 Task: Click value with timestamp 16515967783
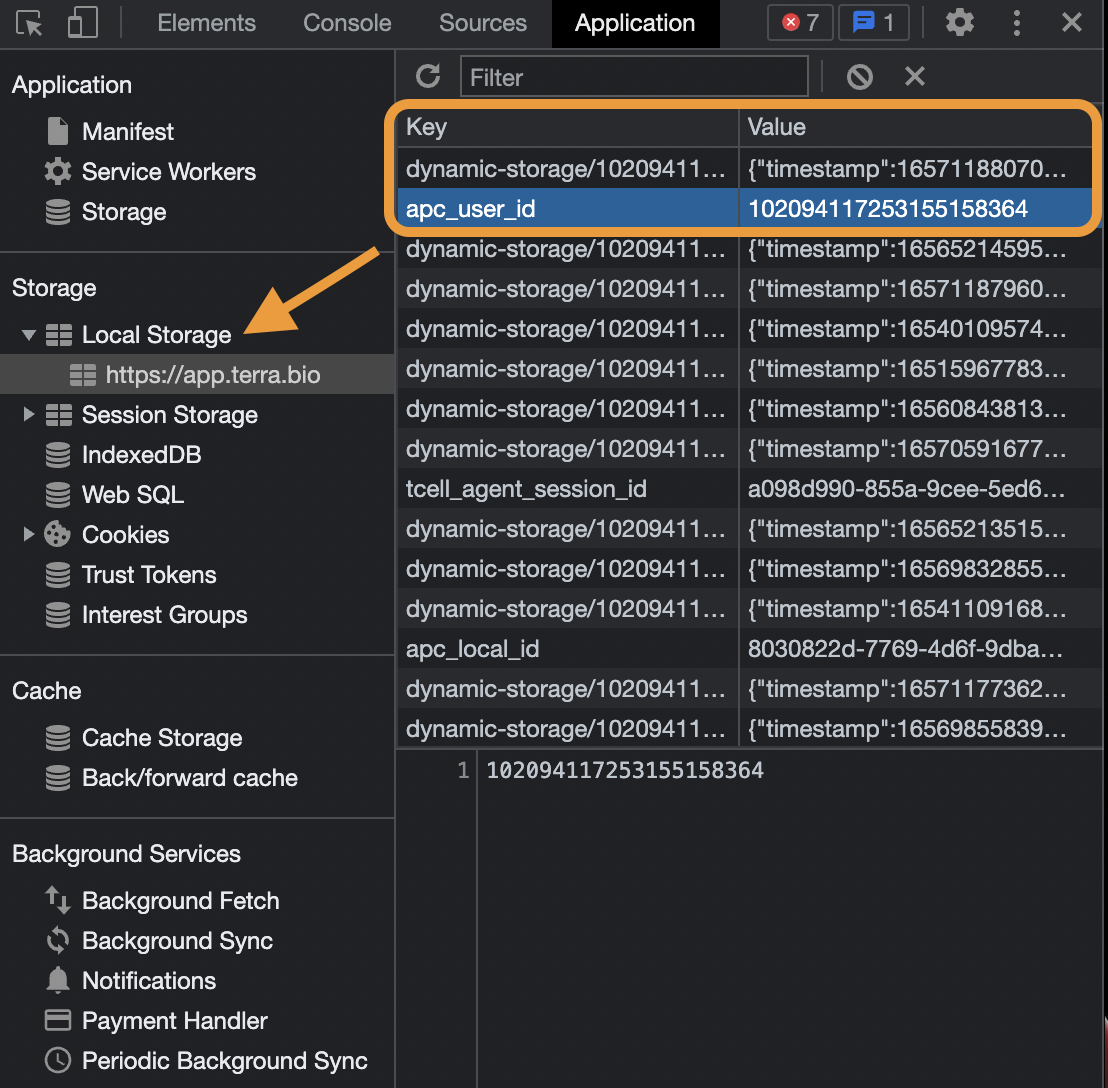tap(919, 369)
